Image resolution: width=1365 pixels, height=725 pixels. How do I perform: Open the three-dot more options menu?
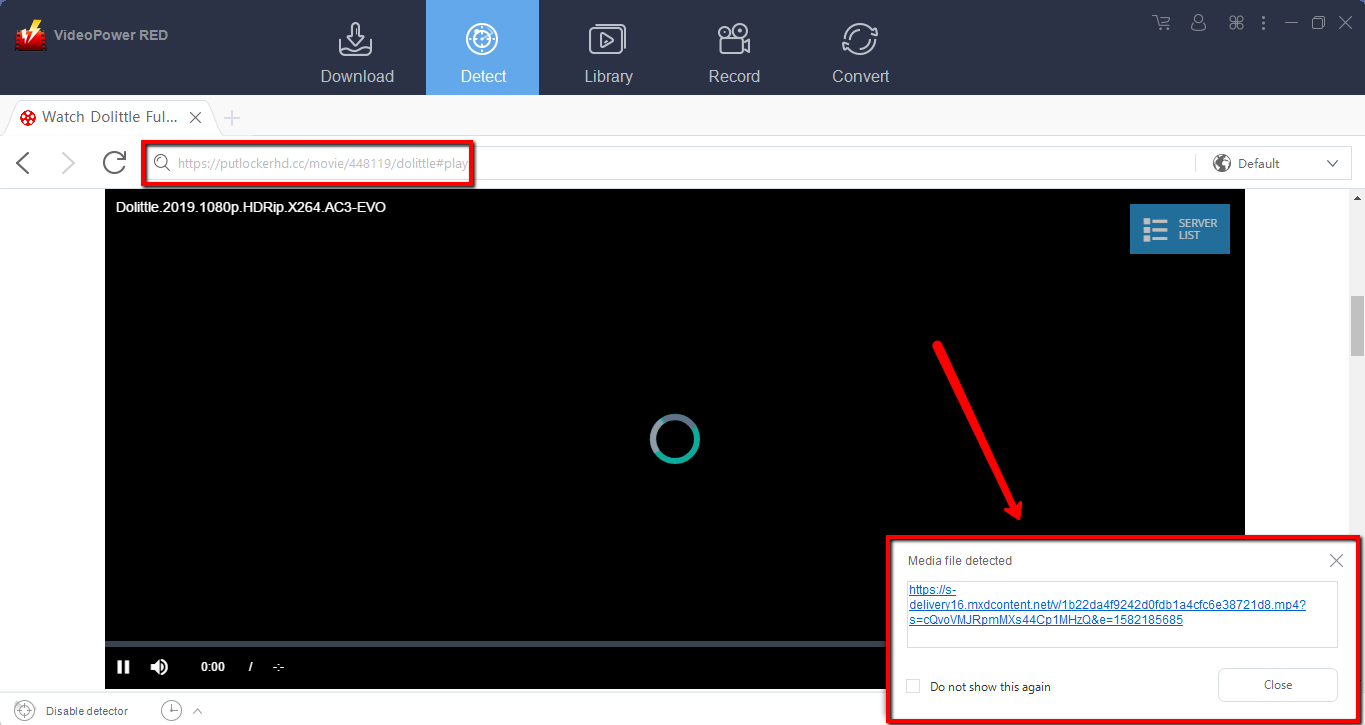point(1264,22)
